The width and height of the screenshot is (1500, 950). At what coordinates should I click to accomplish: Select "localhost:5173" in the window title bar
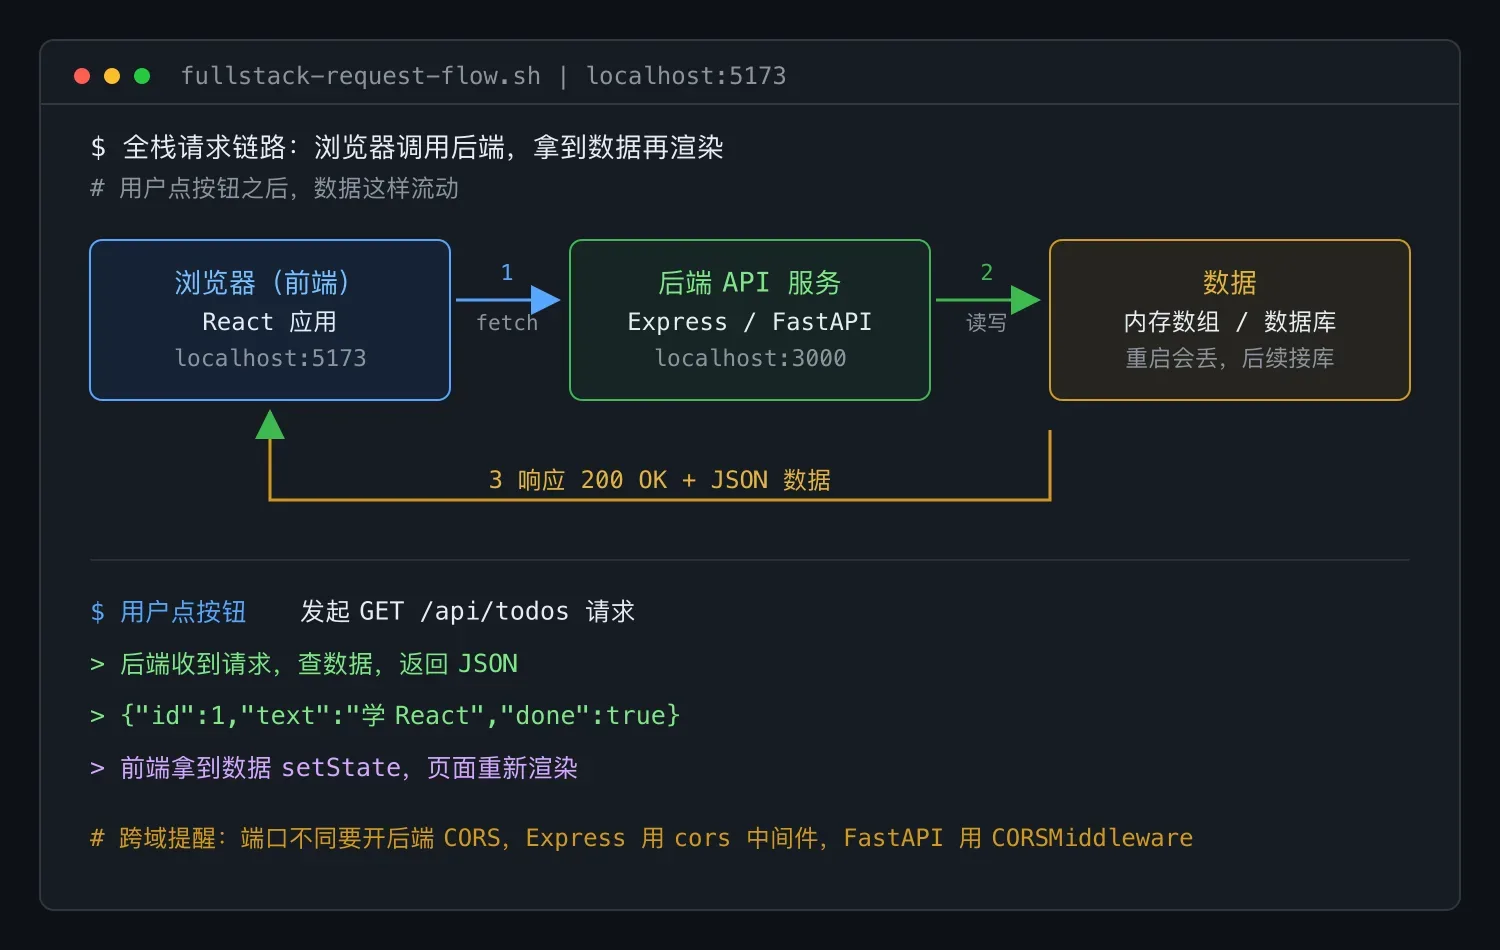[x=686, y=76]
